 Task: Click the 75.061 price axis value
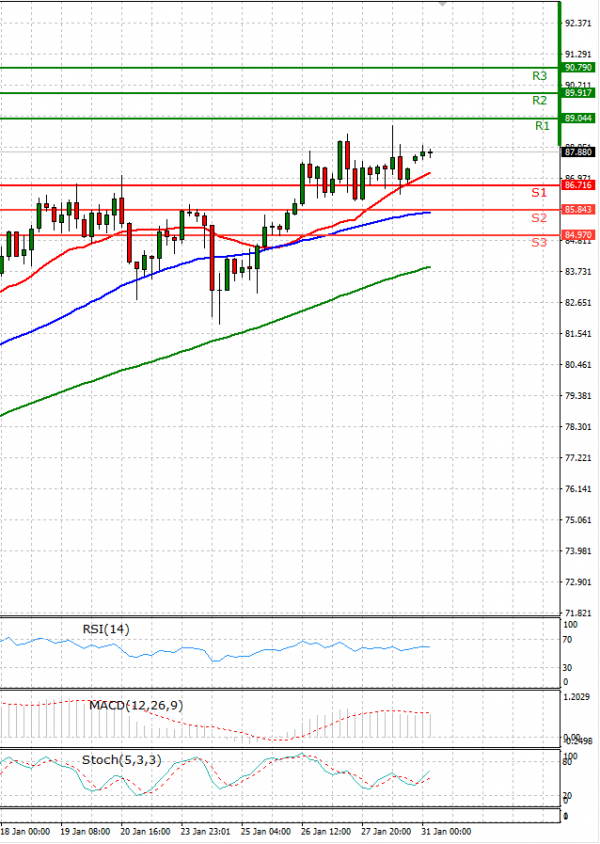click(578, 520)
